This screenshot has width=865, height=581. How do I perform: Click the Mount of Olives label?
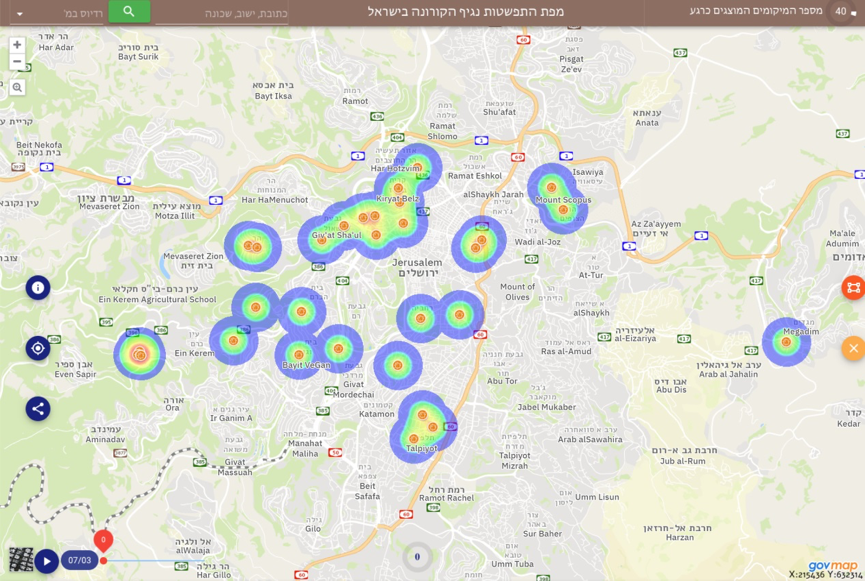click(x=517, y=292)
